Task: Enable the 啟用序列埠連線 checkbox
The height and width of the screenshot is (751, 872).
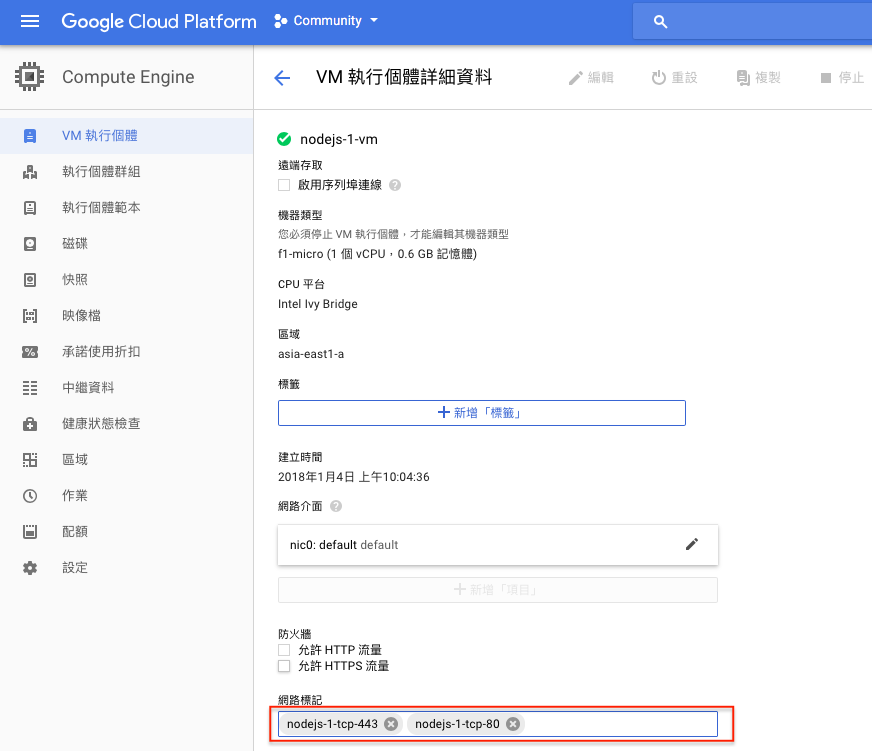Action: pos(284,185)
